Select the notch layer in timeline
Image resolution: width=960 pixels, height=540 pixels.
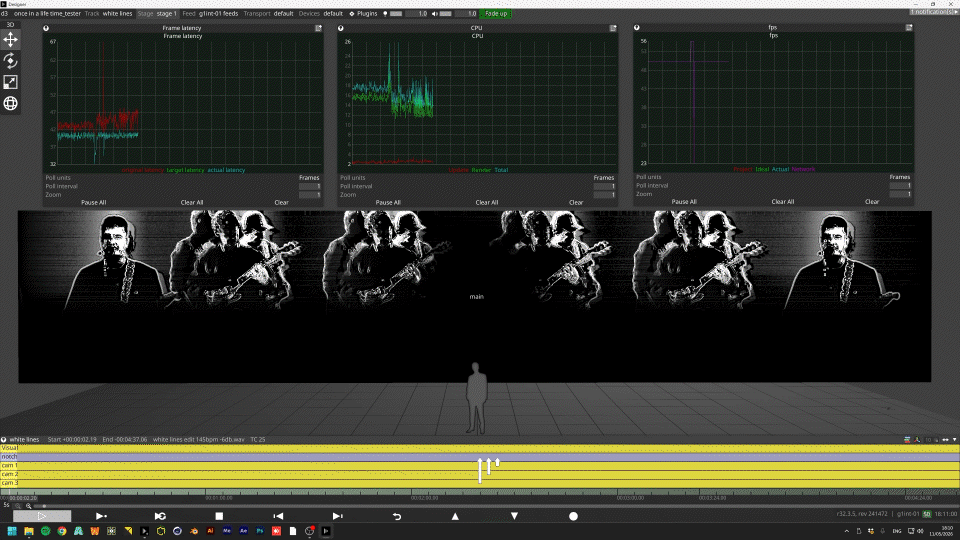pos(479,457)
